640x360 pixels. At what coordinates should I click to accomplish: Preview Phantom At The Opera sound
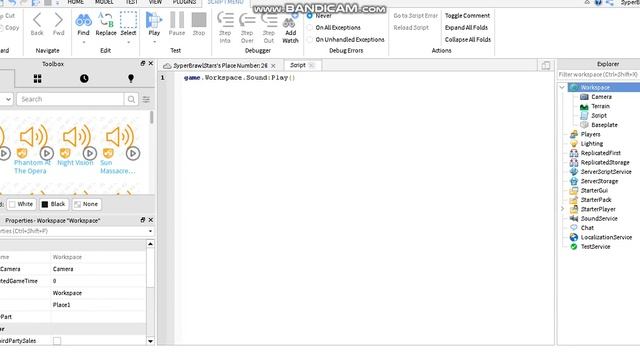(47, 153)
